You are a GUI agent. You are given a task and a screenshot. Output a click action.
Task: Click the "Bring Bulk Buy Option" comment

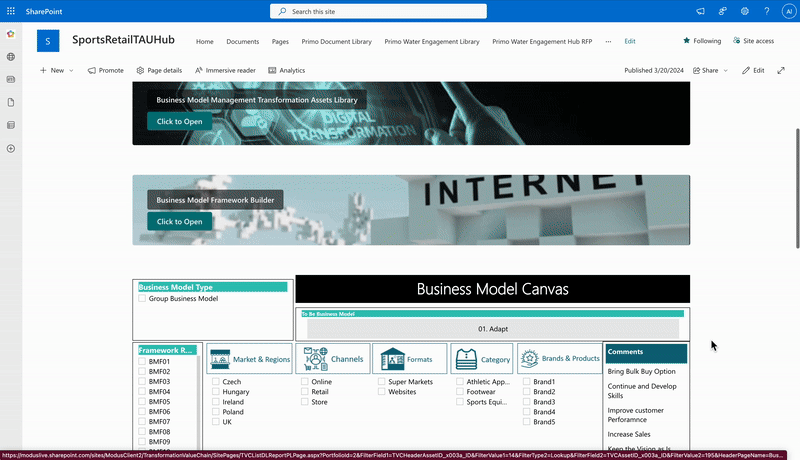[x=641, y=371]
